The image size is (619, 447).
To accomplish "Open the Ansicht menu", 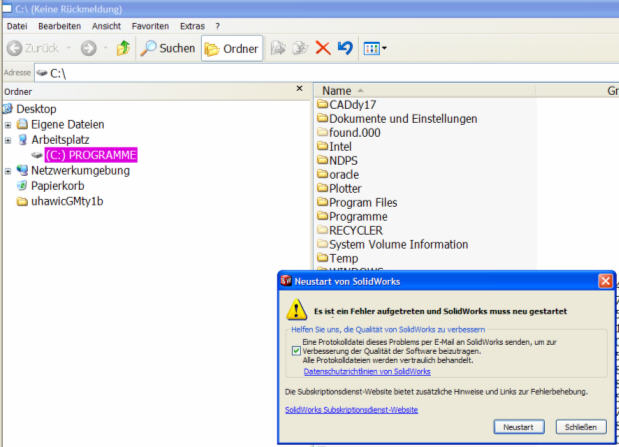I will coord(106,26).
